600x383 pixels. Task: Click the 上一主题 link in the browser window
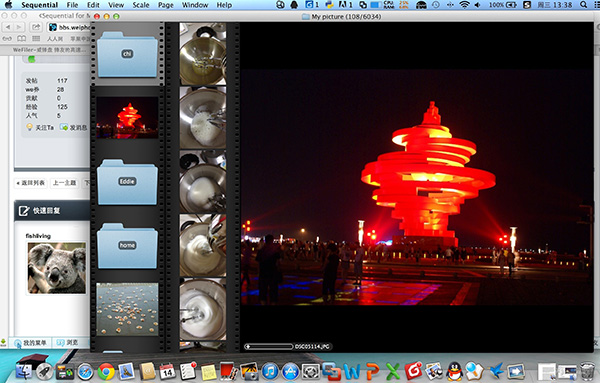coord(64,183)
